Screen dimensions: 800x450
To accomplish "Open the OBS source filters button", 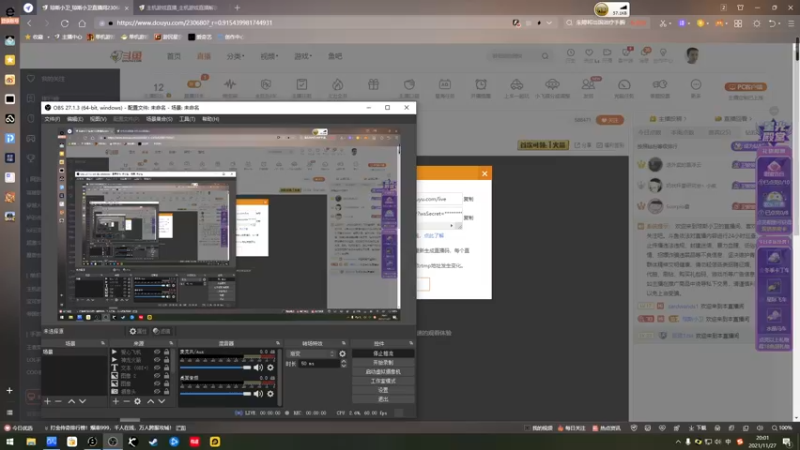I will pos(161,331).
